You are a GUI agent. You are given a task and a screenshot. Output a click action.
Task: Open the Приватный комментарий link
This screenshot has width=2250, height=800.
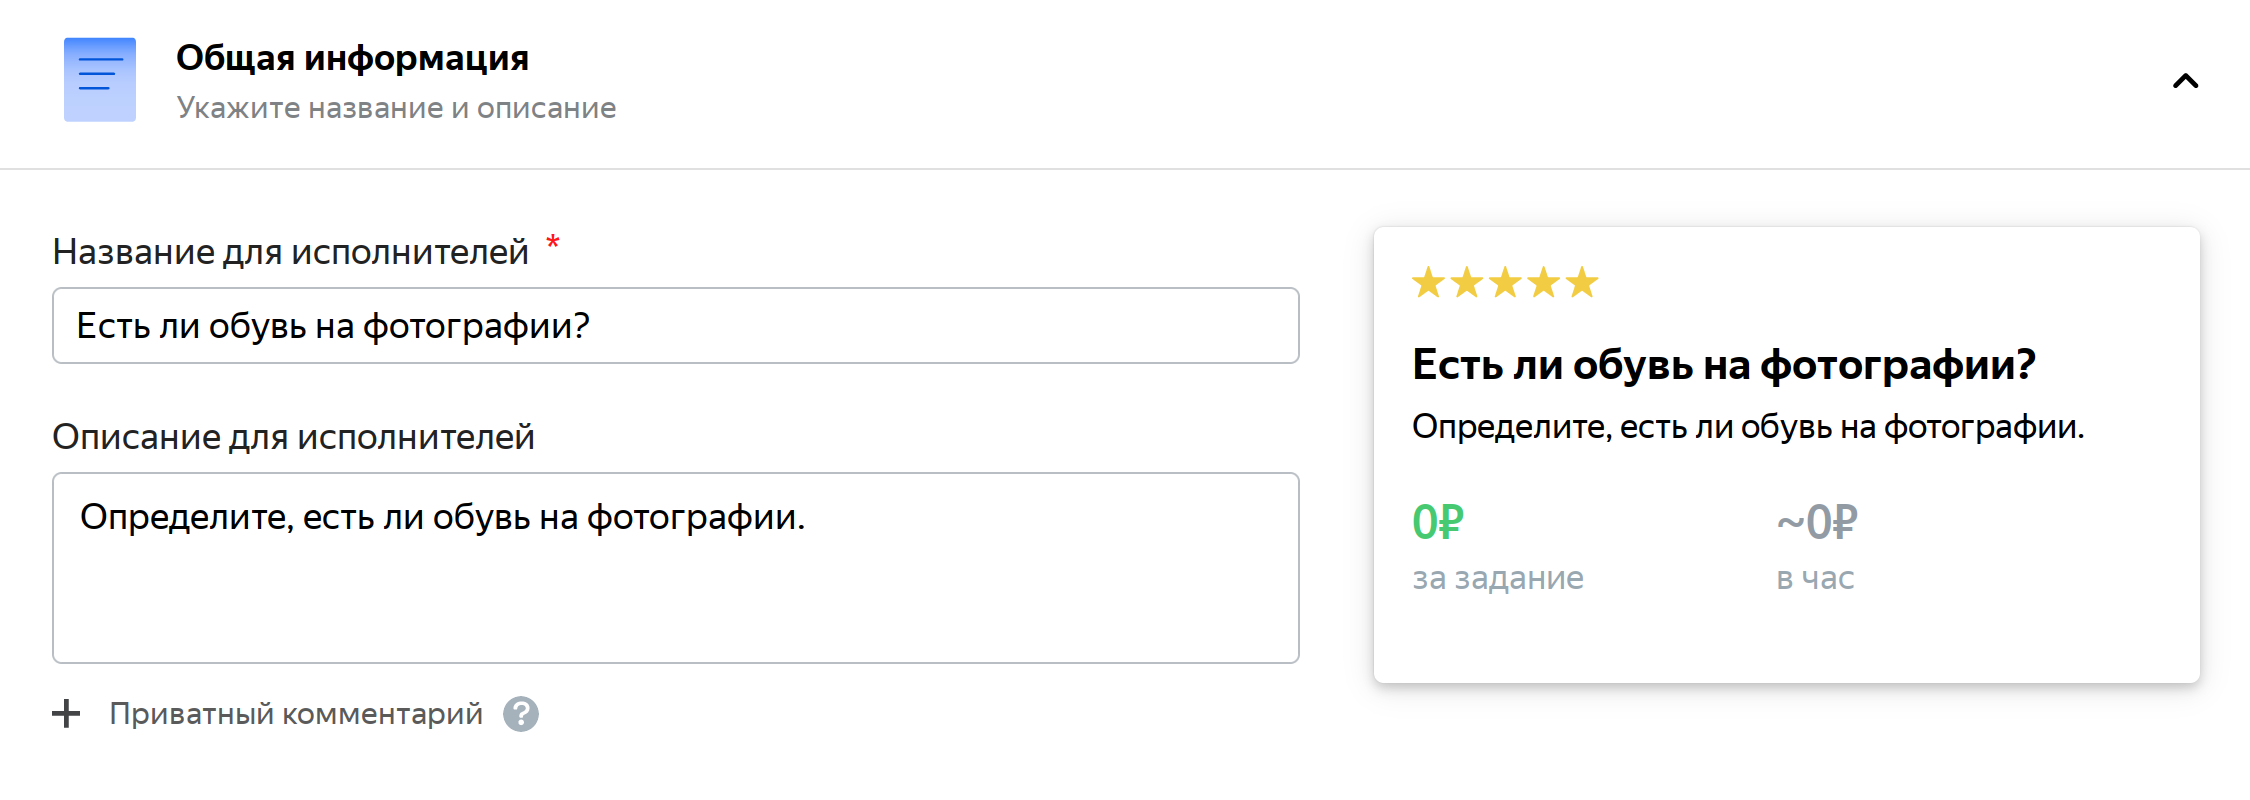(x=296, y=714)
